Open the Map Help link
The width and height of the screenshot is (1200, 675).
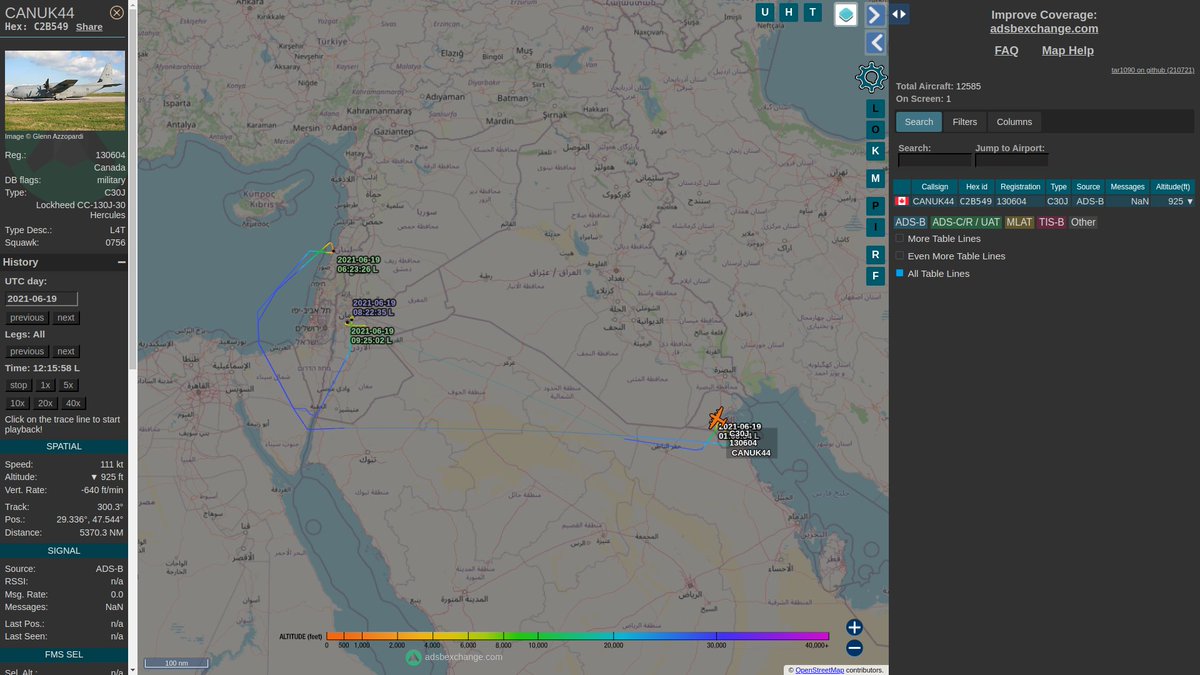pos(1068,50)
